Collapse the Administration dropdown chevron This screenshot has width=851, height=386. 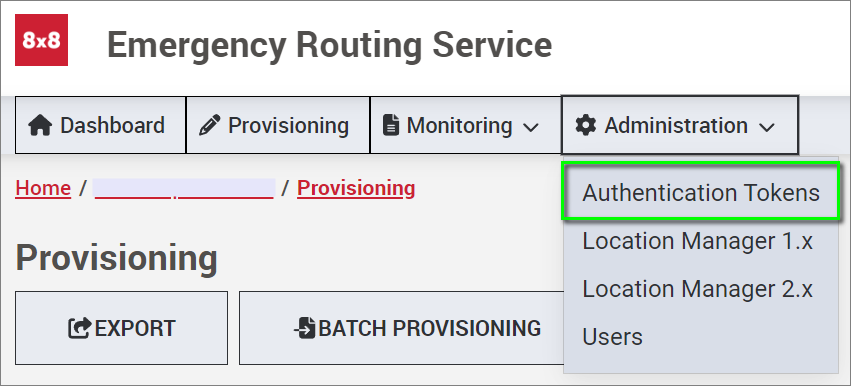(x=766, y=128)
